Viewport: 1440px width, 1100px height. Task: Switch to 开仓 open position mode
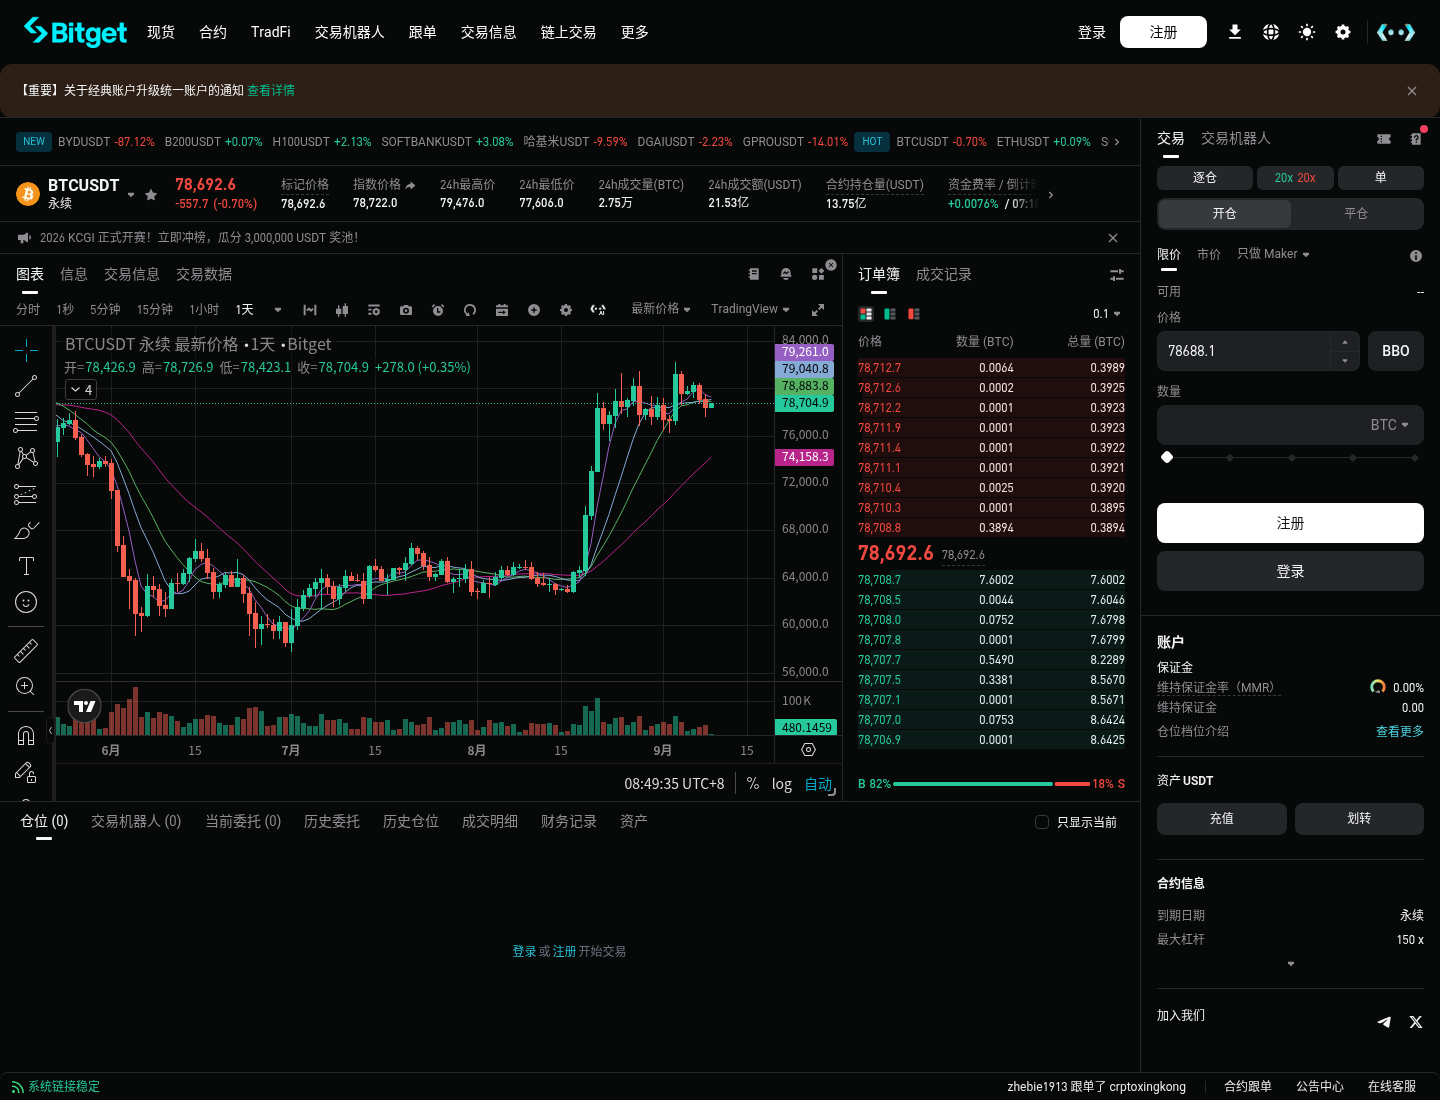1225,213
